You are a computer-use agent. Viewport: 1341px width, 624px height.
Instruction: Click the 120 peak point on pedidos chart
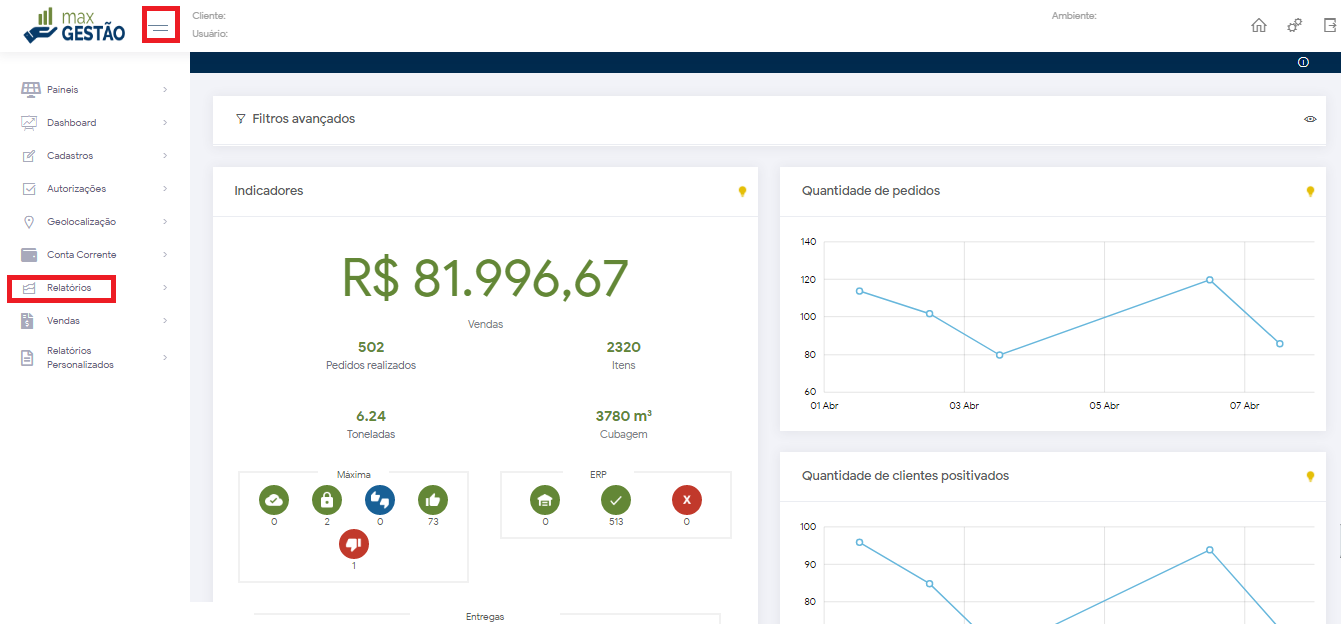click(x=1209, y=280)
